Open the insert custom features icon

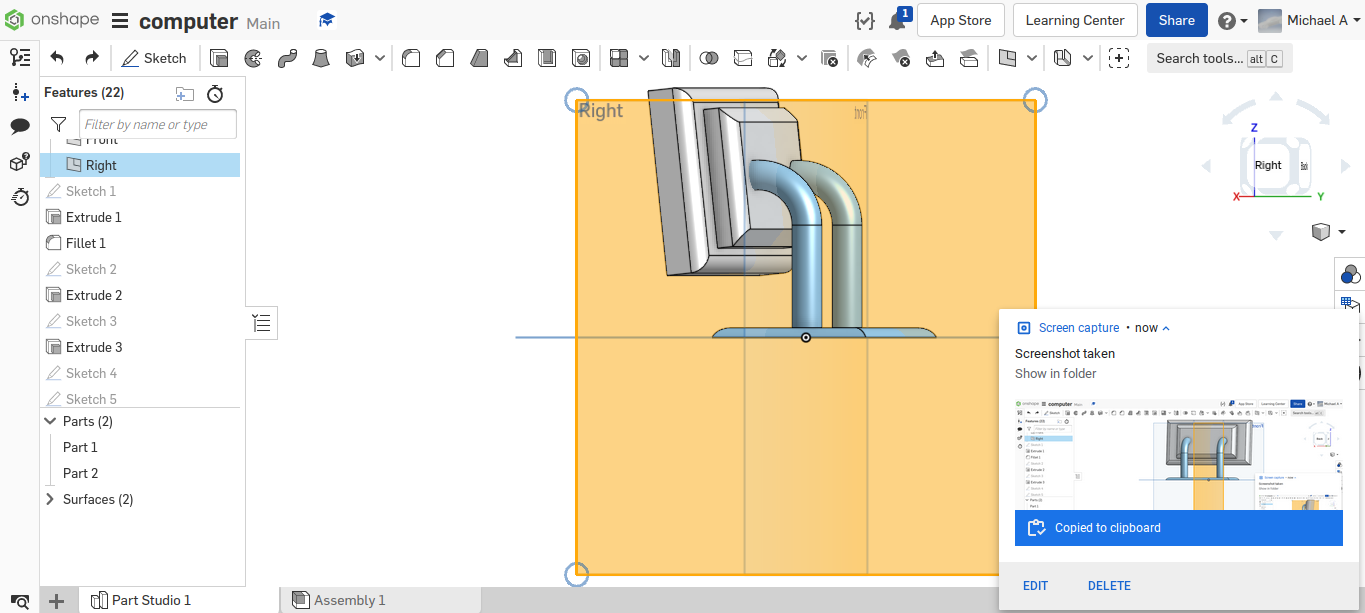click(x=1119, y=58)
